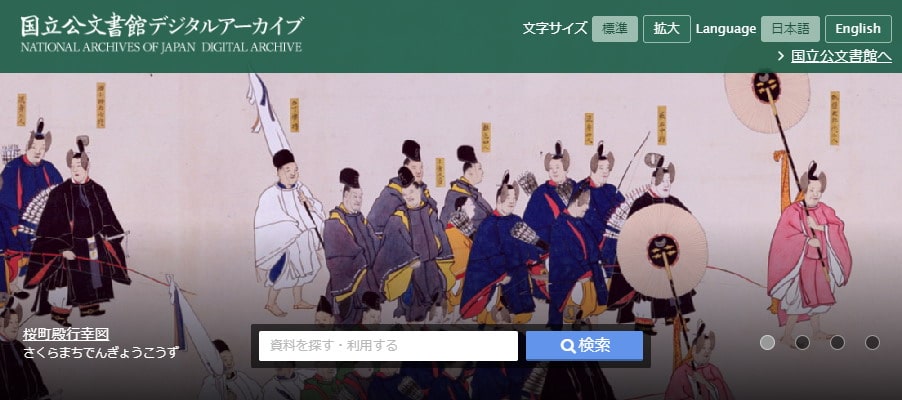Enlarge text size with 拡大
The height and width of the screenshot is (400, 902).
[x=667, y=29]
